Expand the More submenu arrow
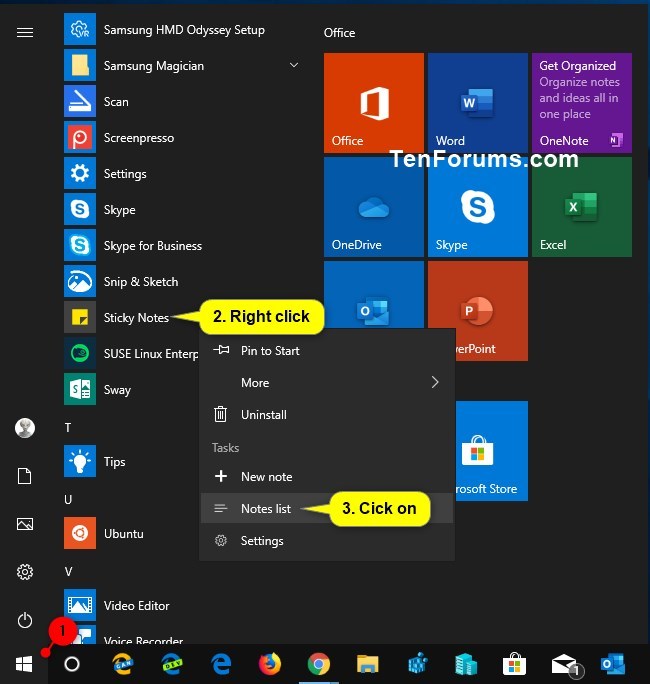Viewport: 650px width, 684px height. (435, 382)
